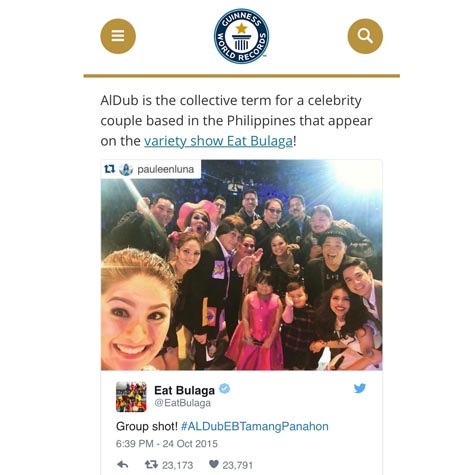
Task: Click the blue Twitter bird icon
Action: coord(360,388)
